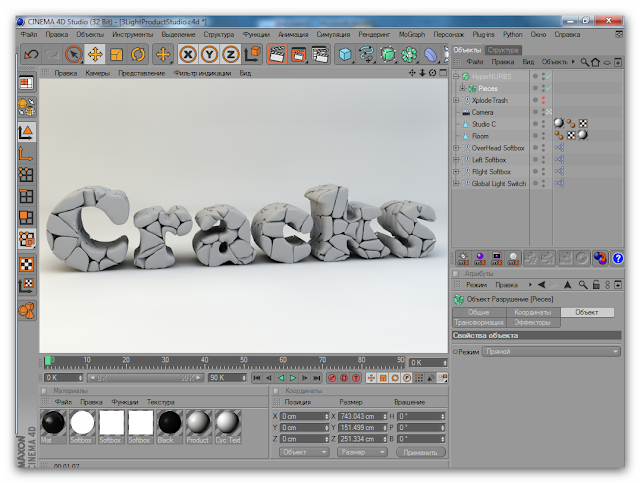Expand the OverHead Softbox tree item
Image resolution: width=640 pixels, height=483 pixels.
[x=457, y=148]
